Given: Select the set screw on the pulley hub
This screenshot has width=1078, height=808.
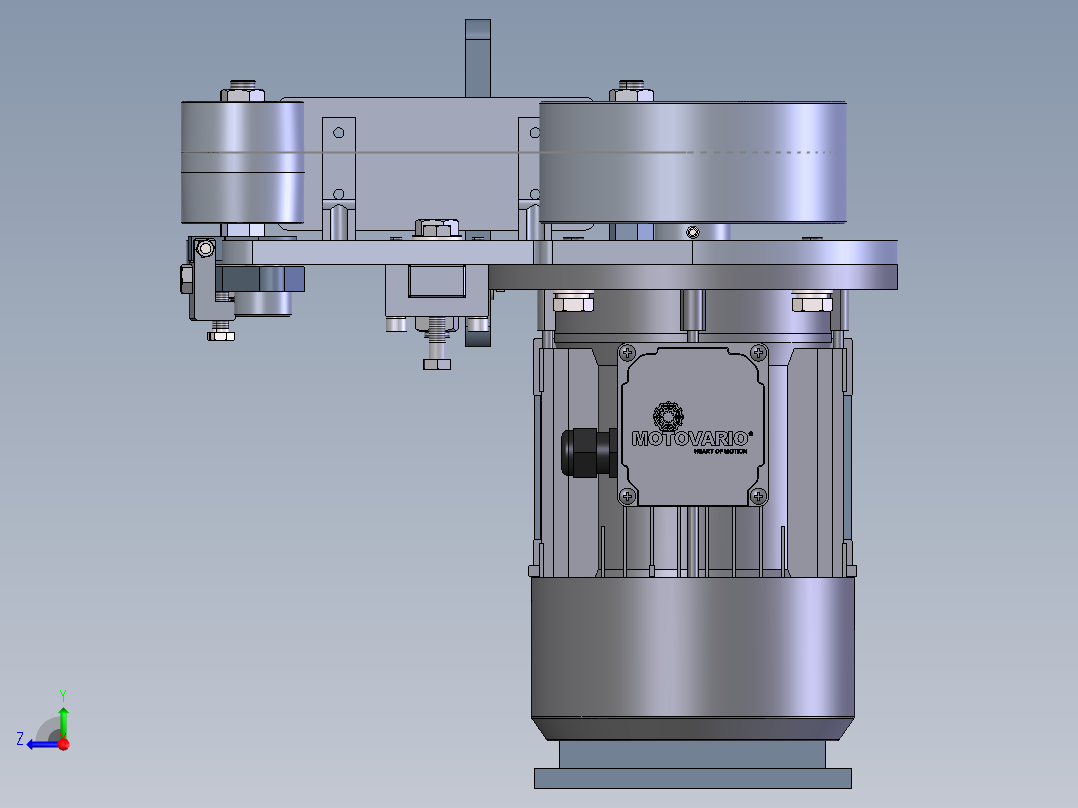Looking at the screenshot, I should tap(693, 232).
